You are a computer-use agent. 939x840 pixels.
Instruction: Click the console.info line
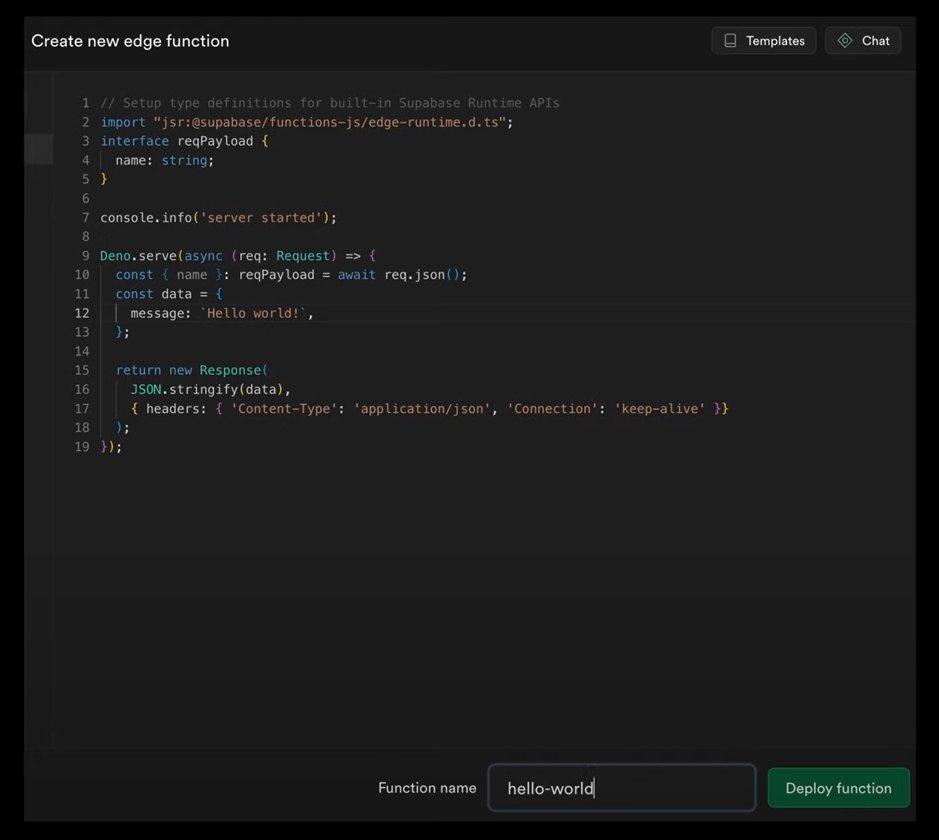(x=219, y=218)
